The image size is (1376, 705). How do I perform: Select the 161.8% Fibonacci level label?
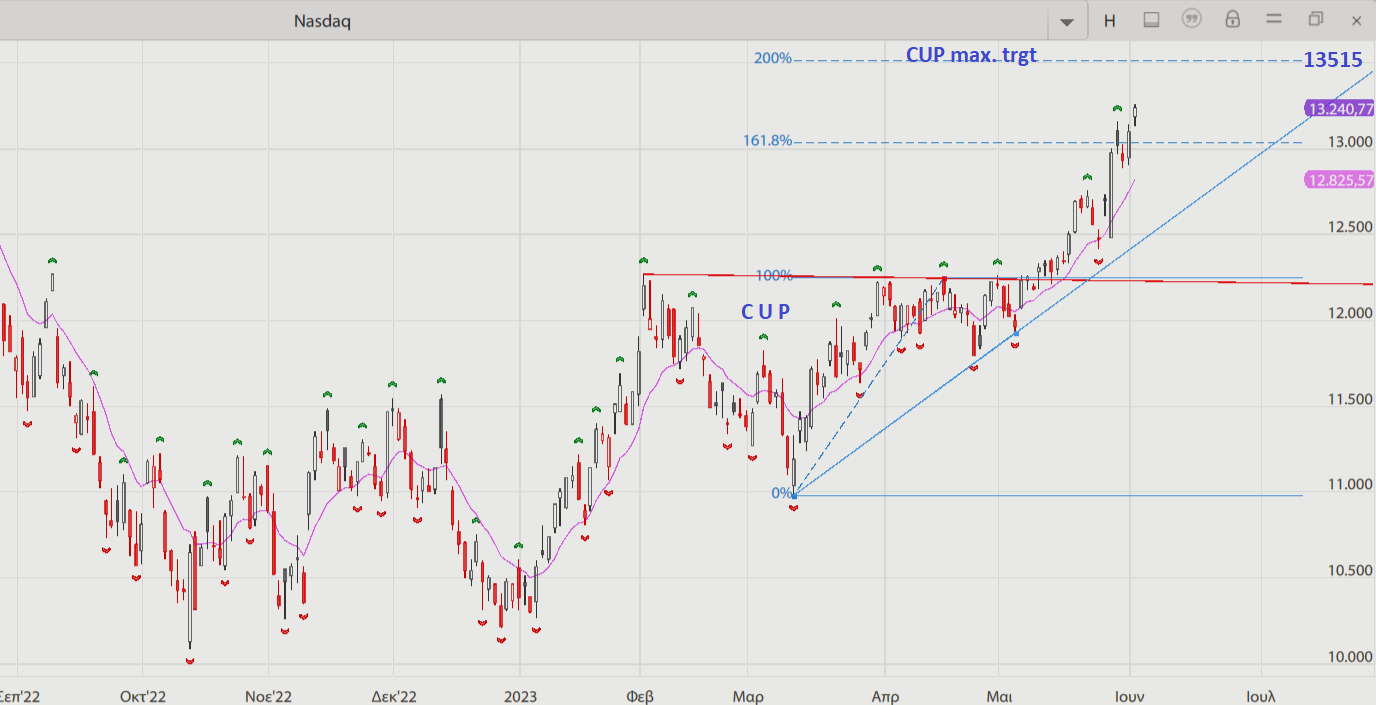(x=768, y=141)
